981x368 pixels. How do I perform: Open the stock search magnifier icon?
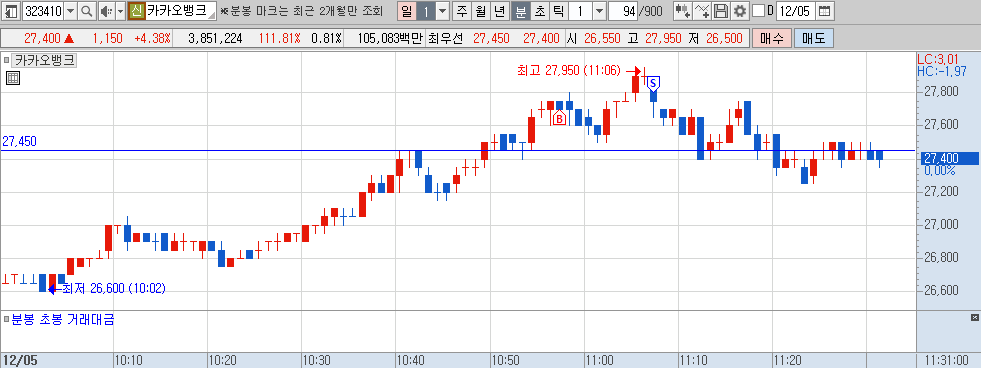(x=87, y=11)
